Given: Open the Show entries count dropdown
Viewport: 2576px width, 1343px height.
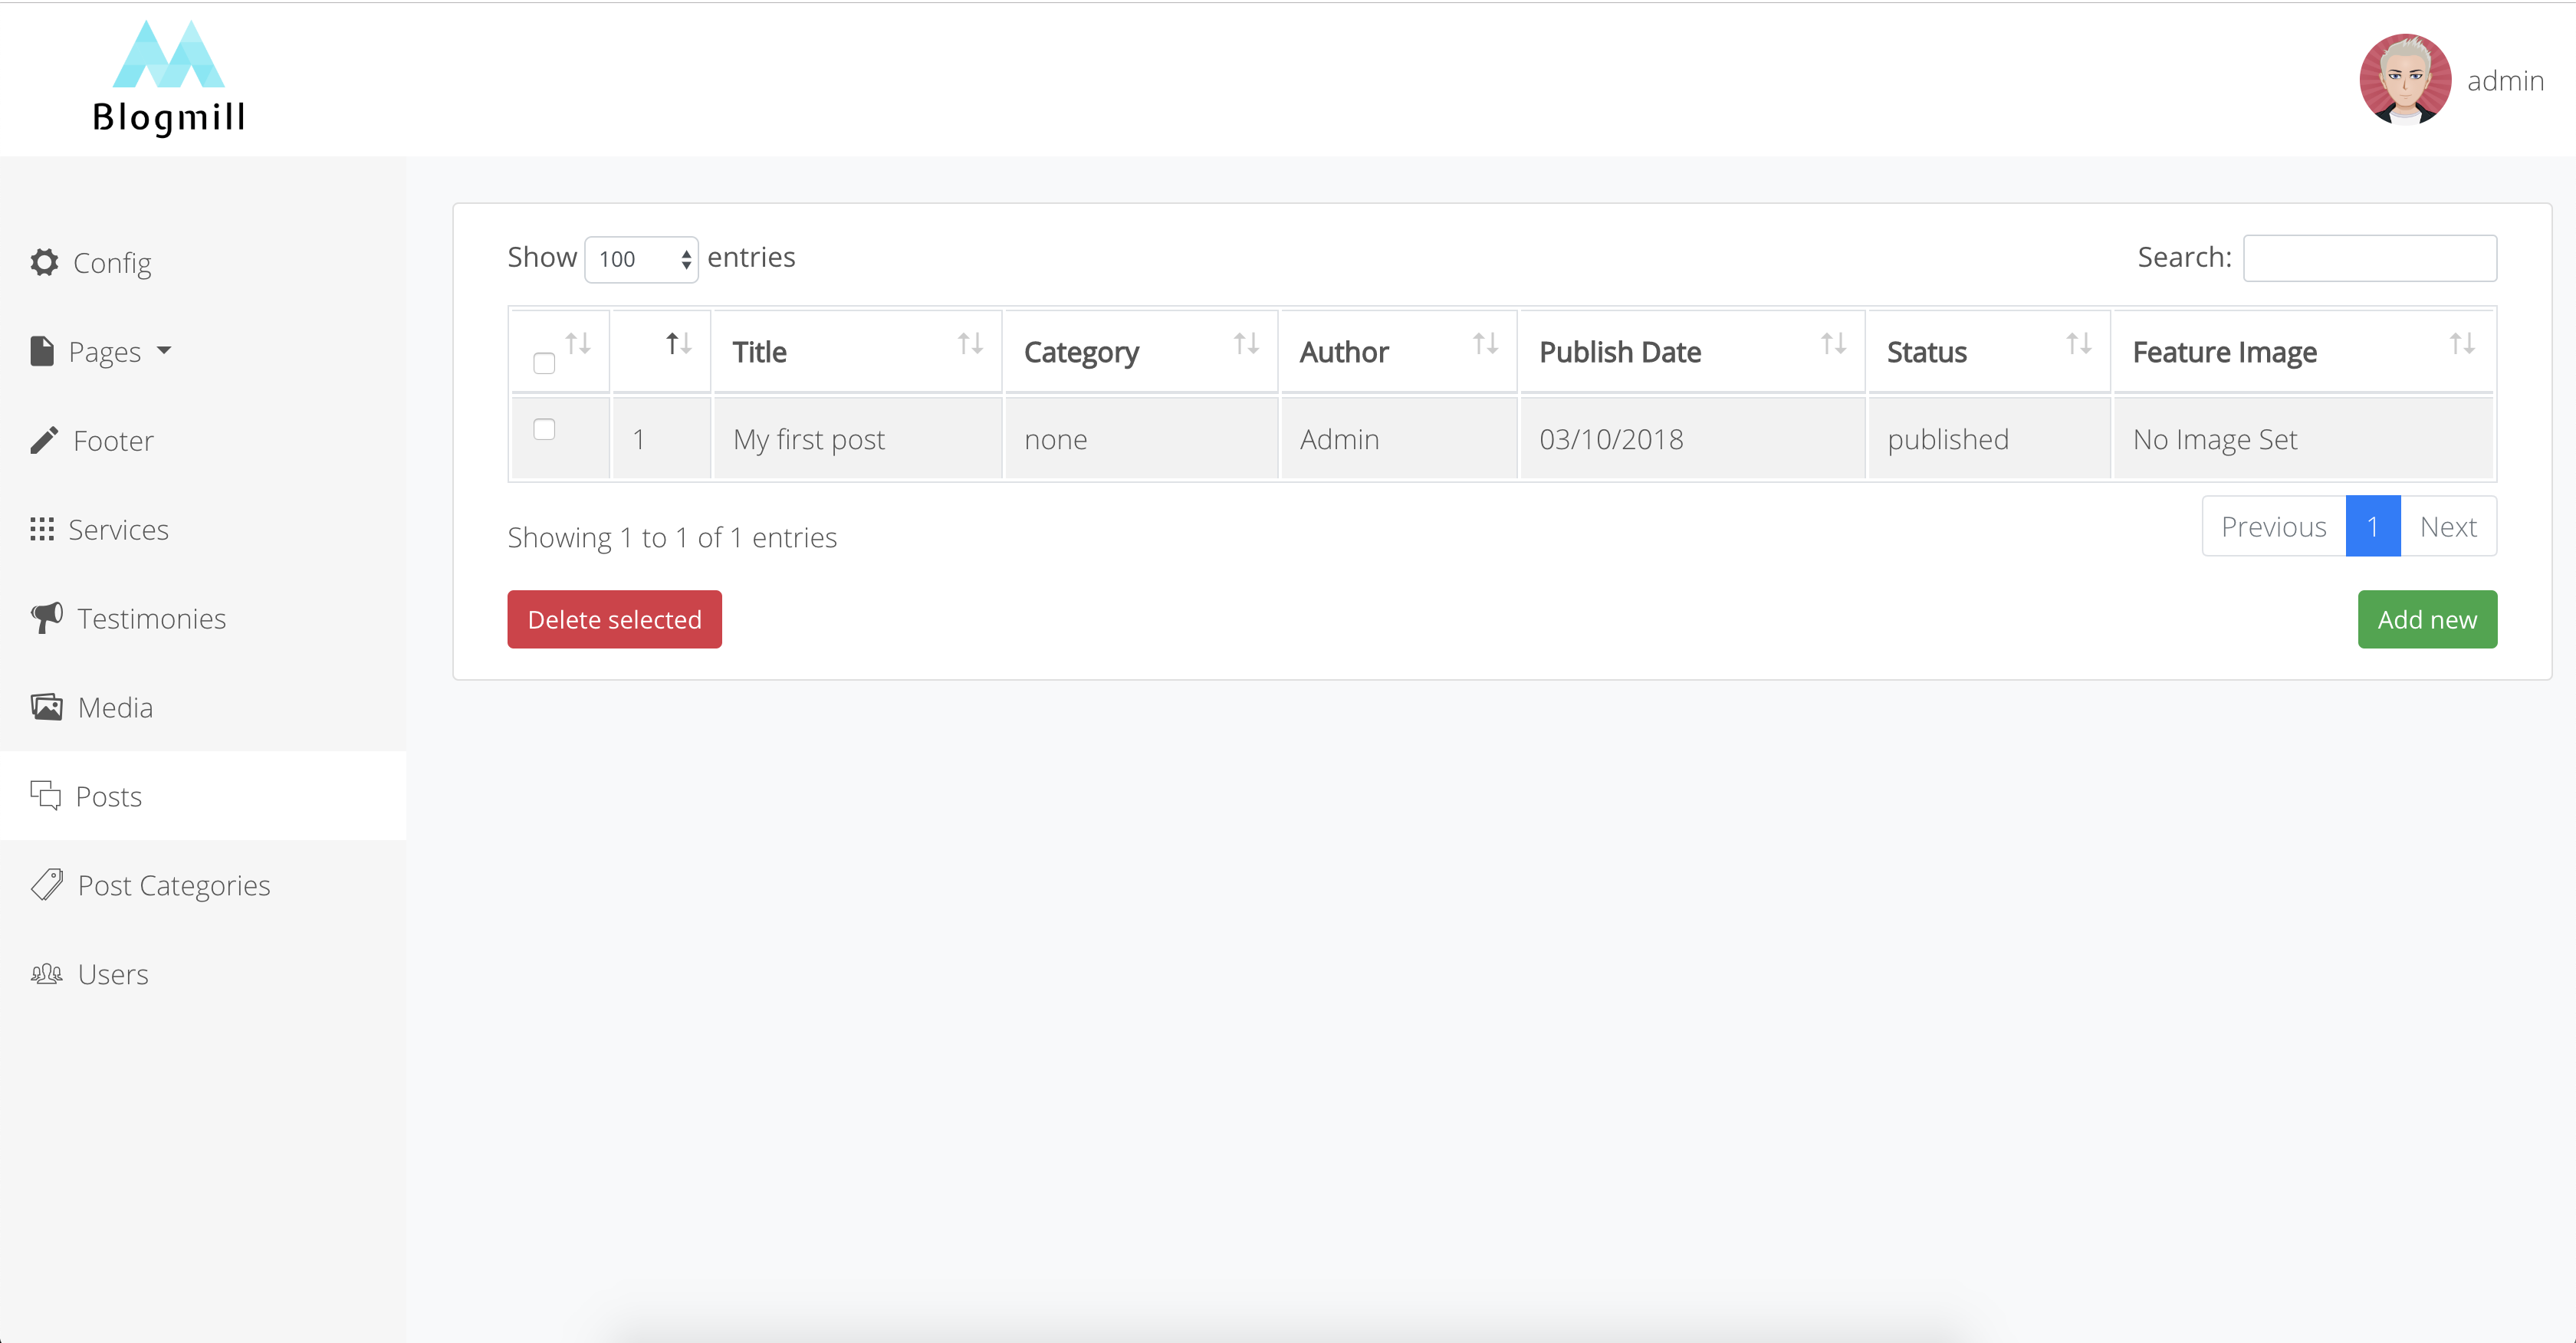Looking at the screenshot, I should [641, 259].
